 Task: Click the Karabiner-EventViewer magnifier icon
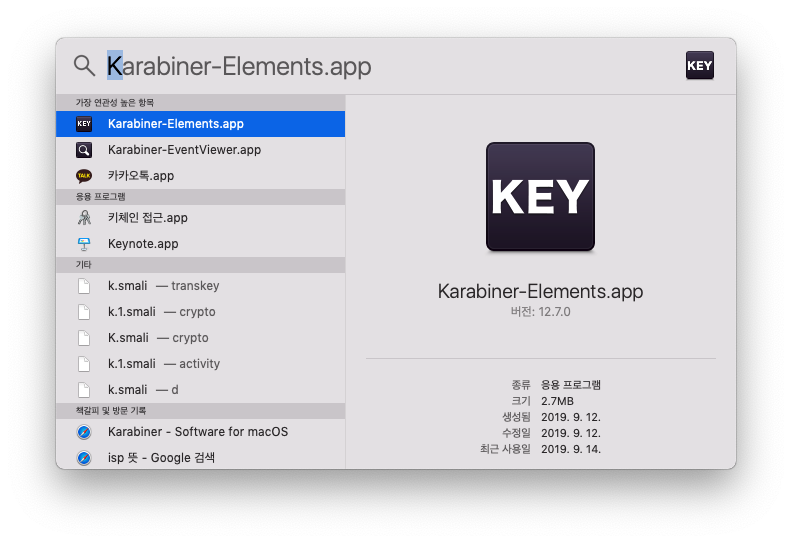84,150
